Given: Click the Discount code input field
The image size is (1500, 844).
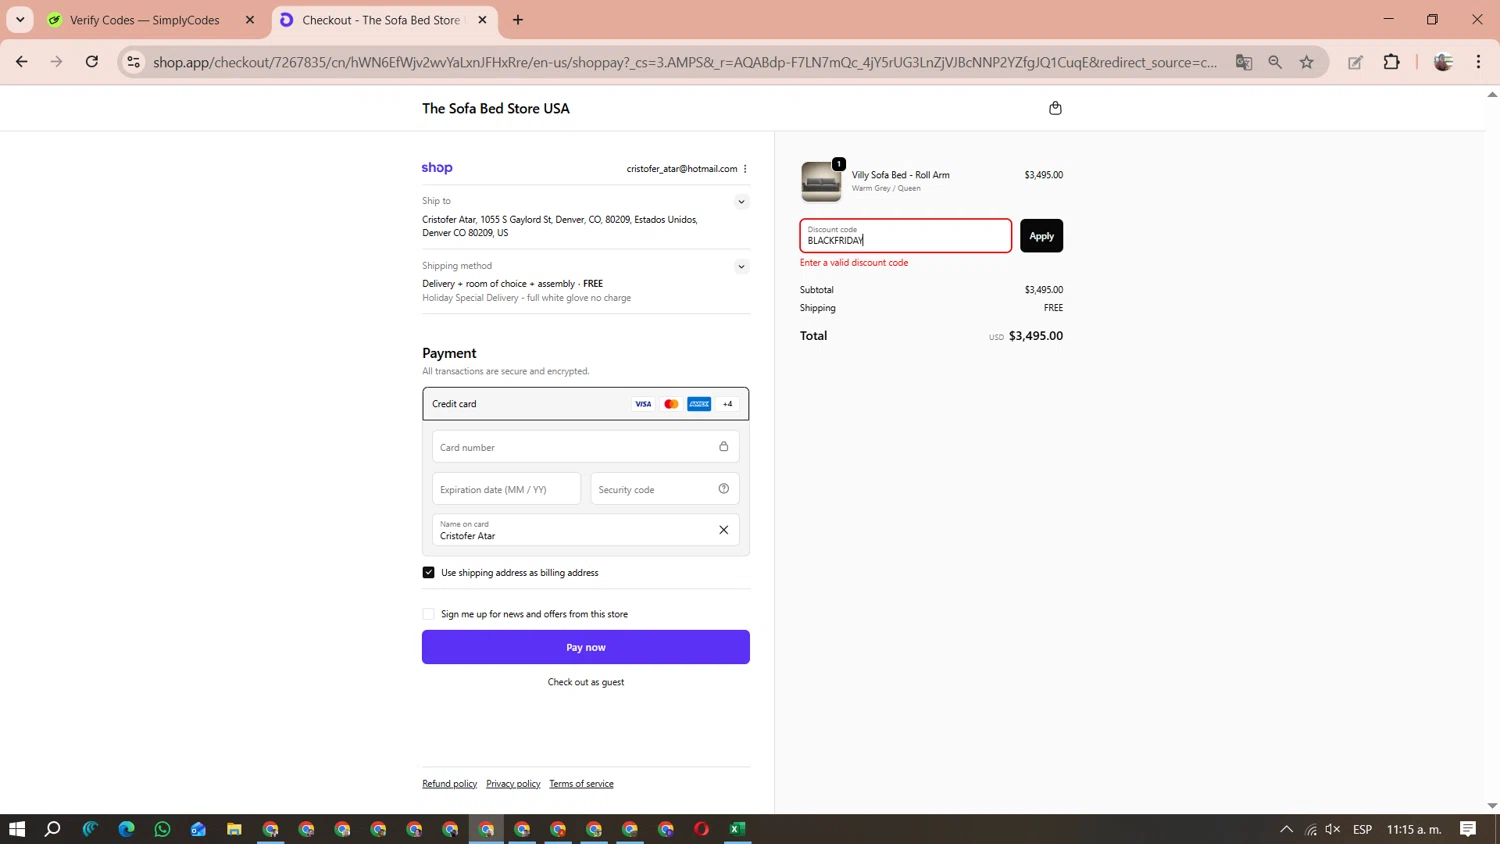Looking at the screenshot, I should 905,236.
